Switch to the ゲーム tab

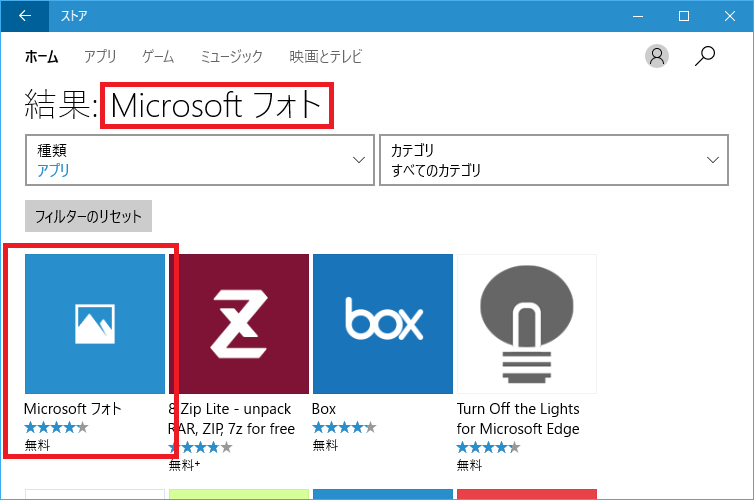pyautogui.click(x=158, y=57)
